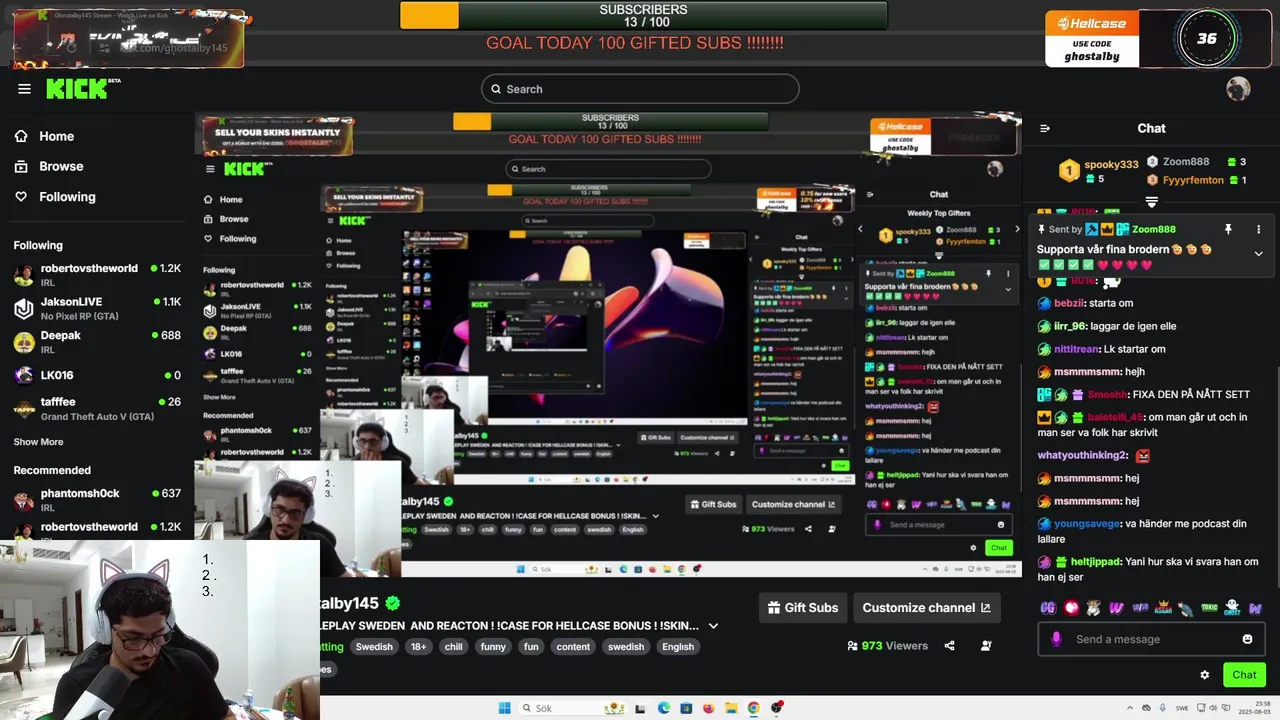Select the Swedish tag

point(374,647)
